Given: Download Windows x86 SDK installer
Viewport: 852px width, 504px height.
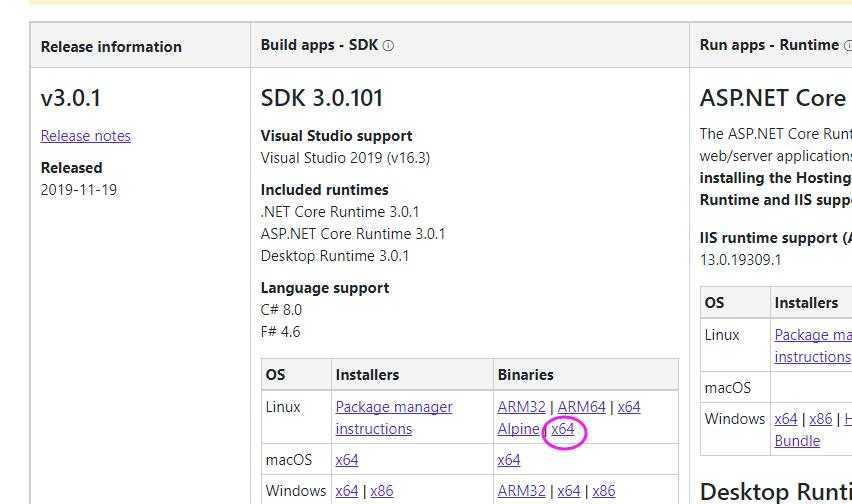Looking at the screenshot, I should (381, 491).
